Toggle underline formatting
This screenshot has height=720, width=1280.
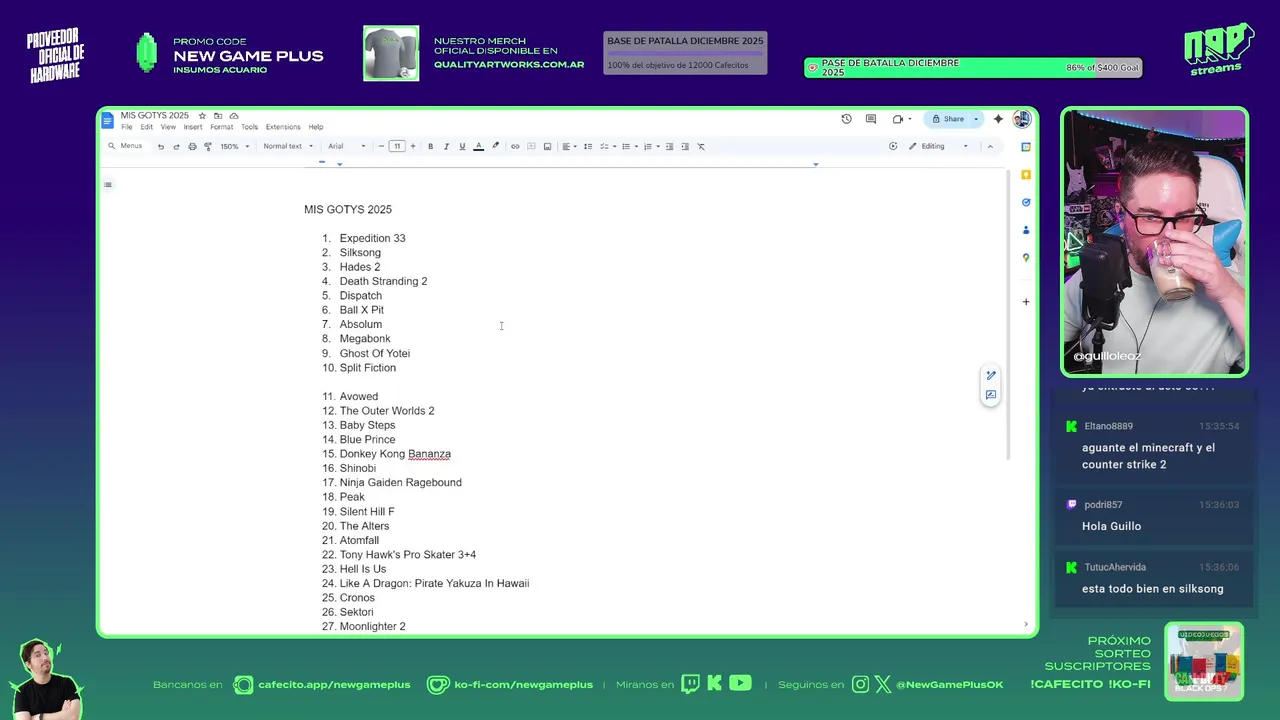[x=462, y=146]
